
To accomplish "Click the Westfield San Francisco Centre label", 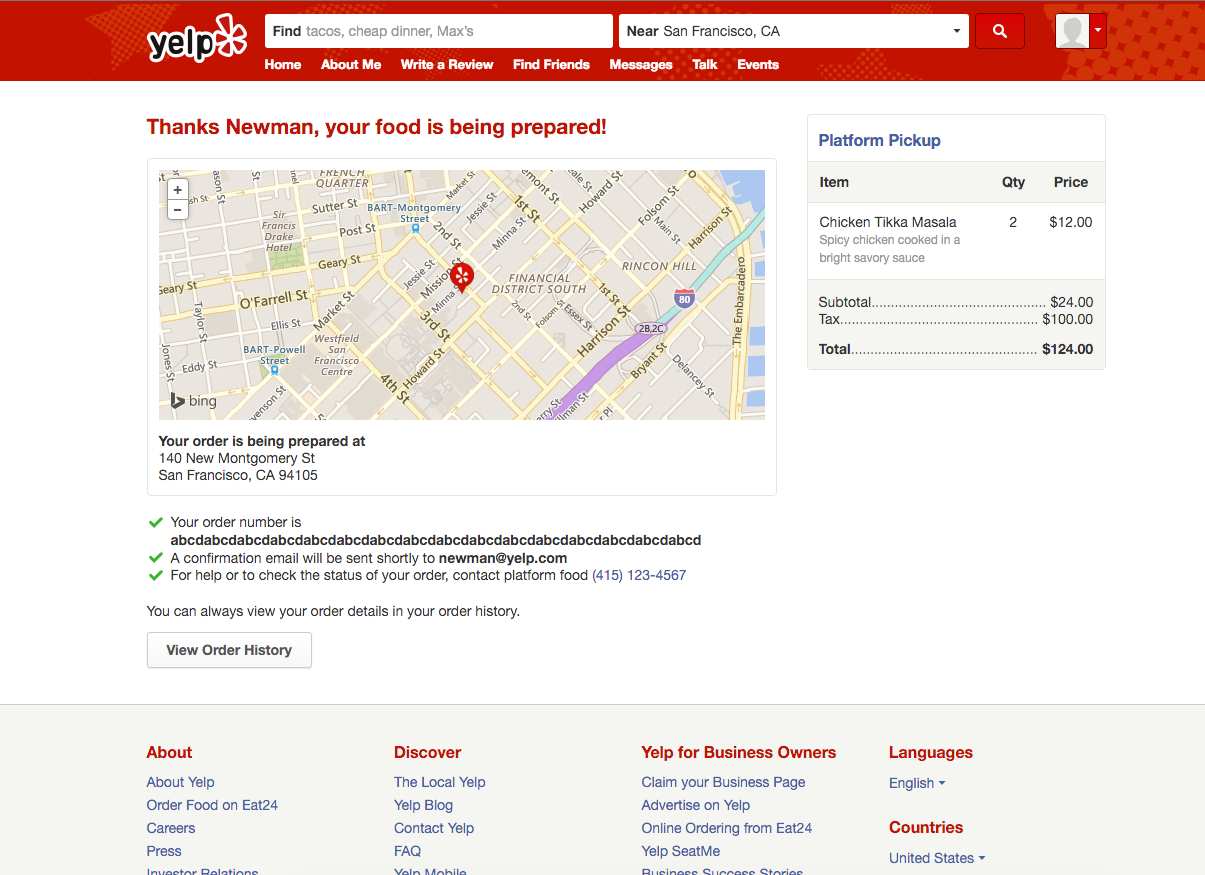I will [x=337, y=355].
